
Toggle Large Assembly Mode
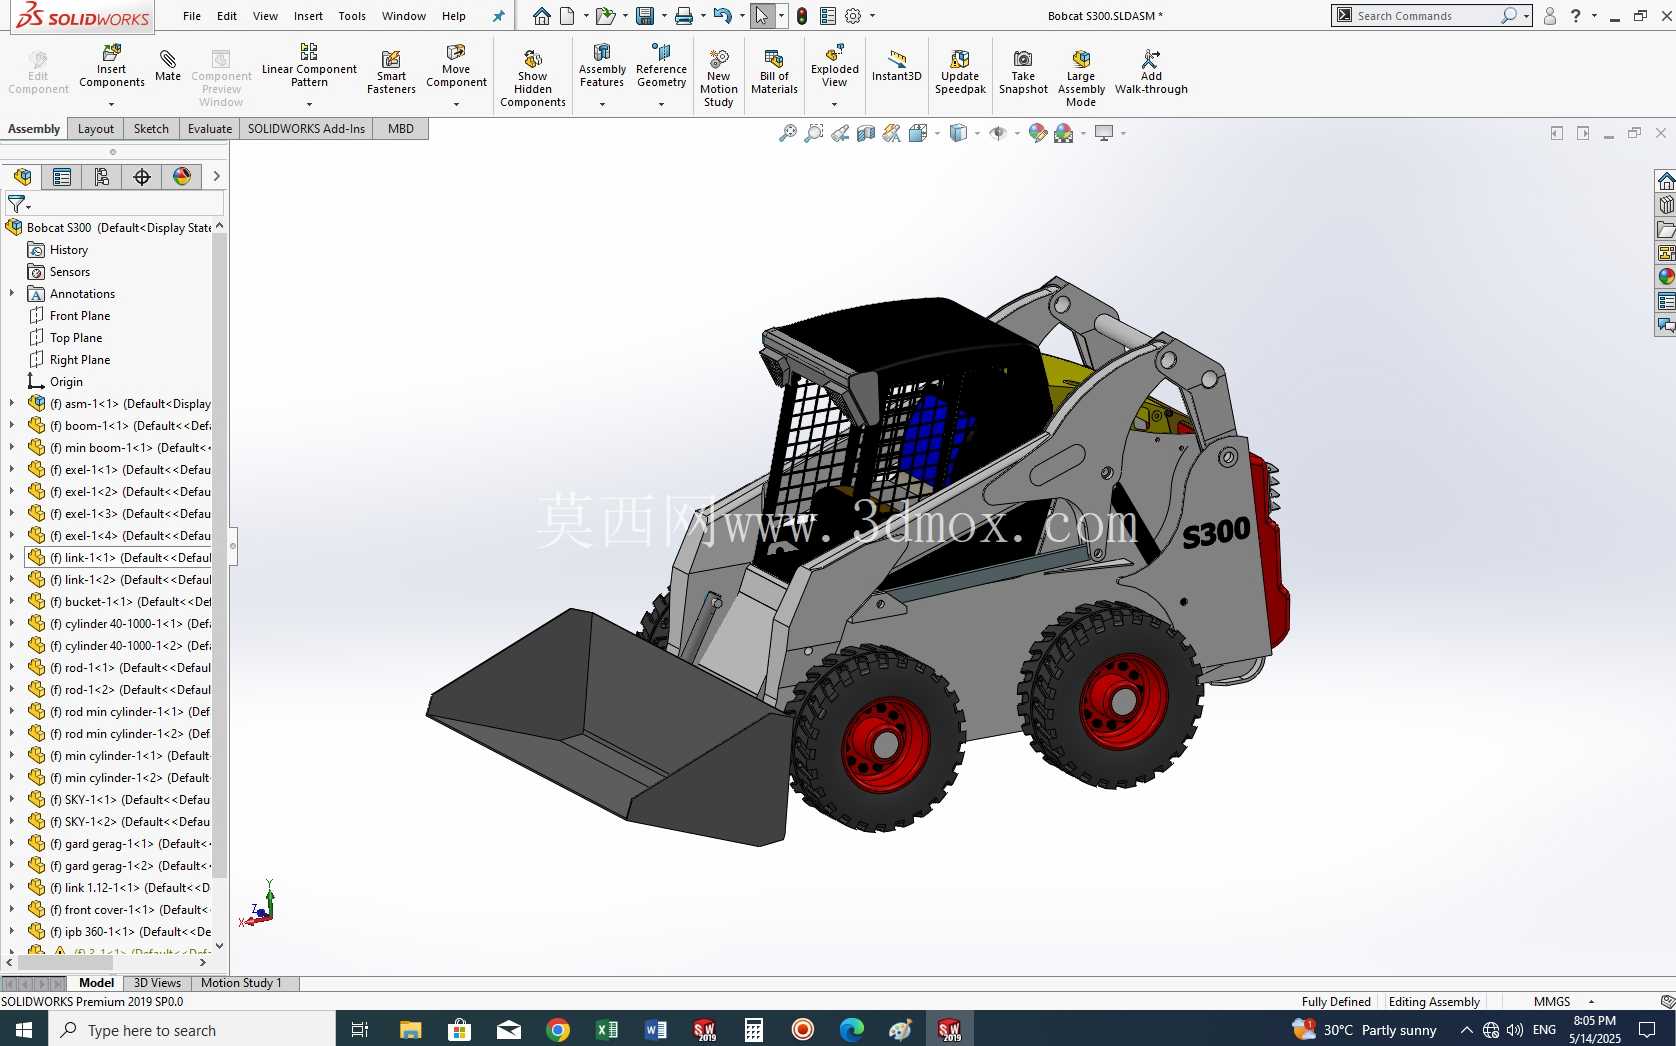[1081, 78]
